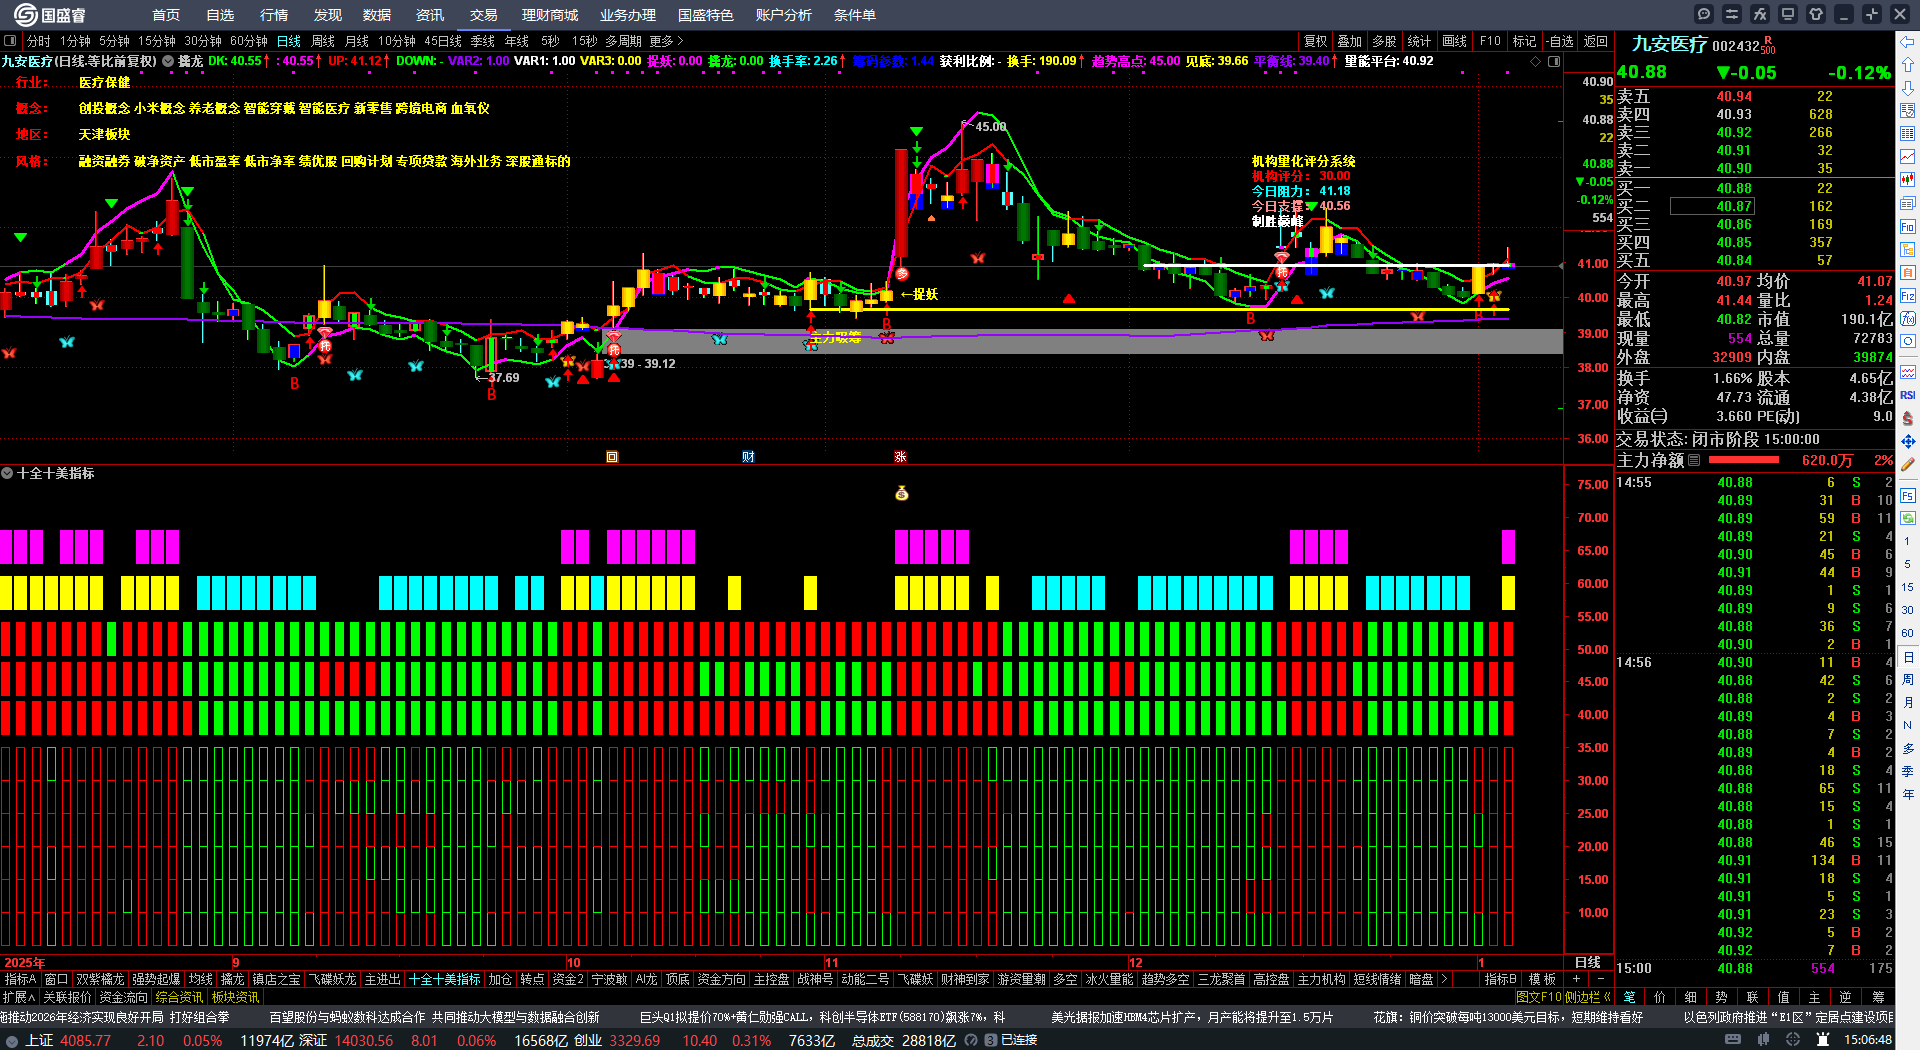Click the layout icon left of 分时
Image resolution: width=1920 pixels, height=1050 pixels.
(10, 41)
